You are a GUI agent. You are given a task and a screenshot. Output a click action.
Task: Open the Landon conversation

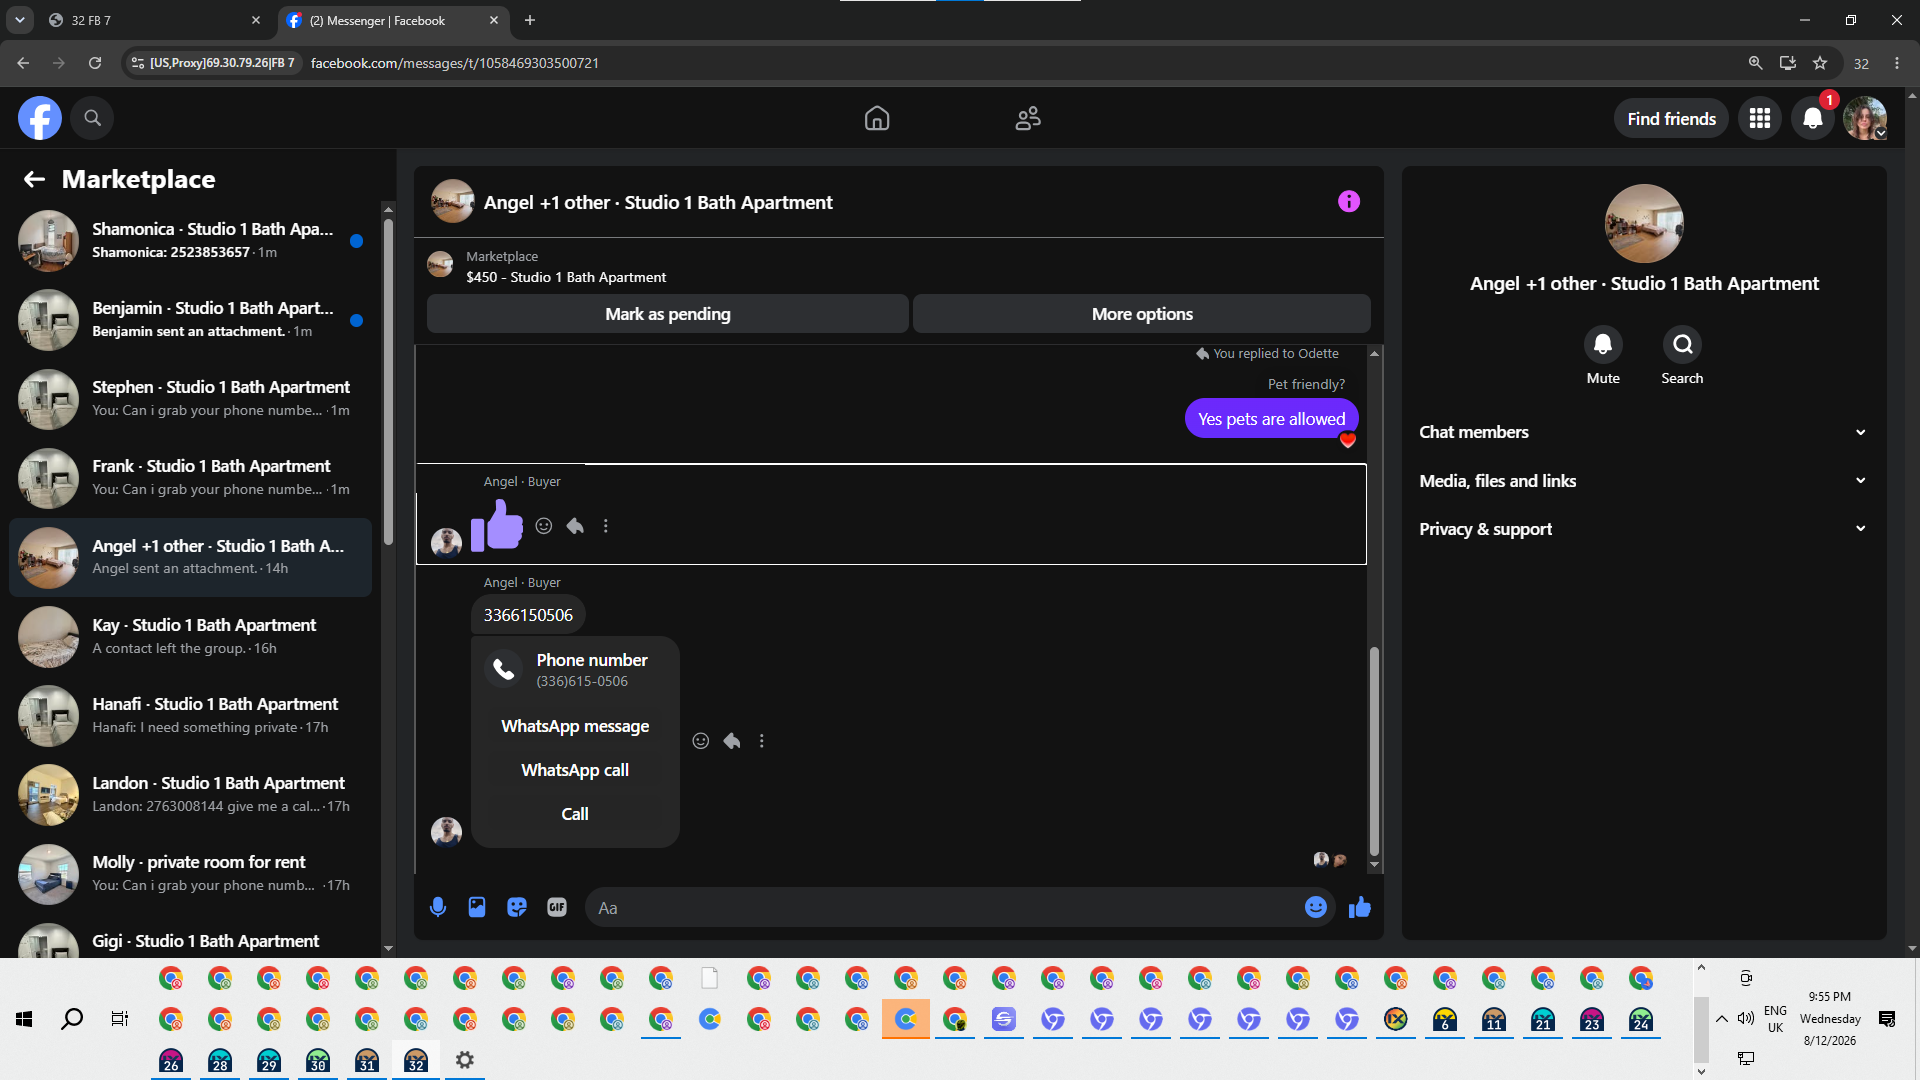[x=190, y=795]
